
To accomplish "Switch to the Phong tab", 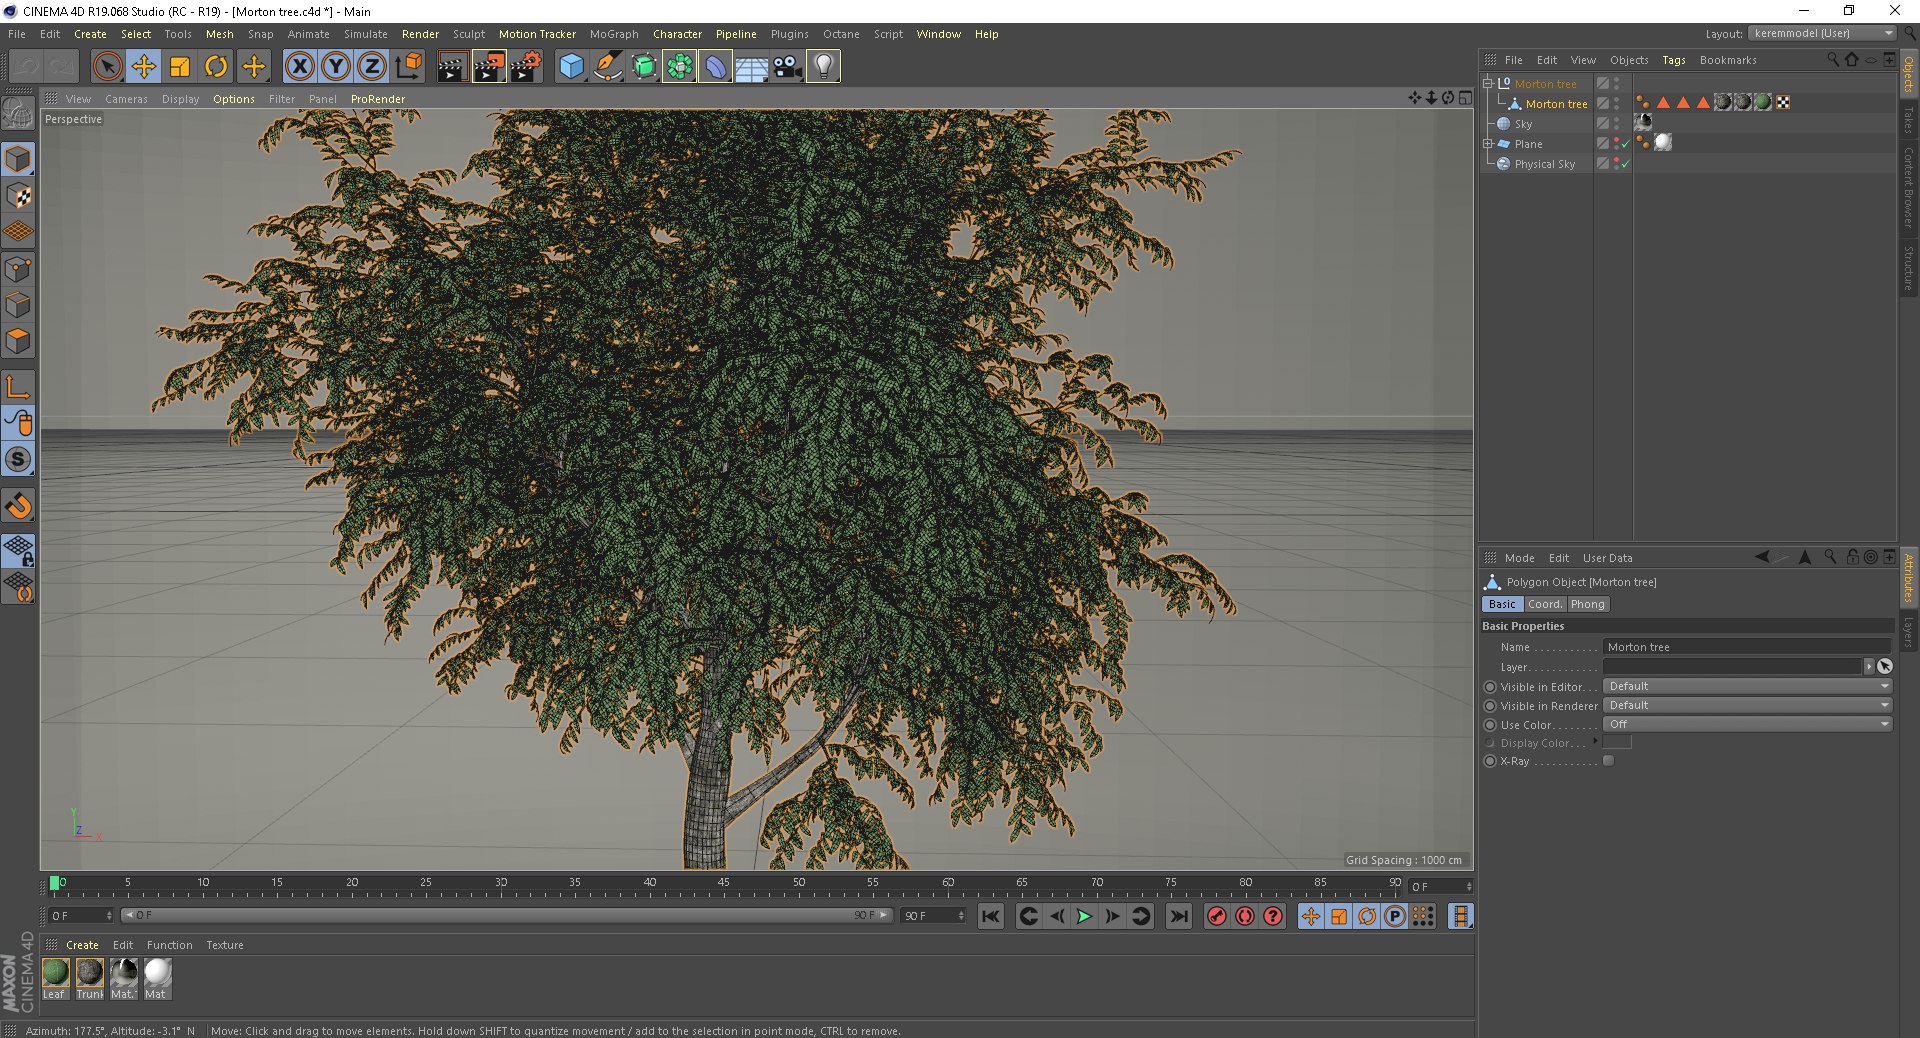I will pos(1587,604).
